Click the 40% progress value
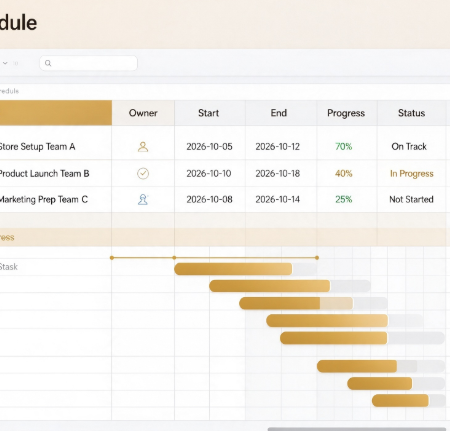This screenshot has width=450, height=431. 344,173
